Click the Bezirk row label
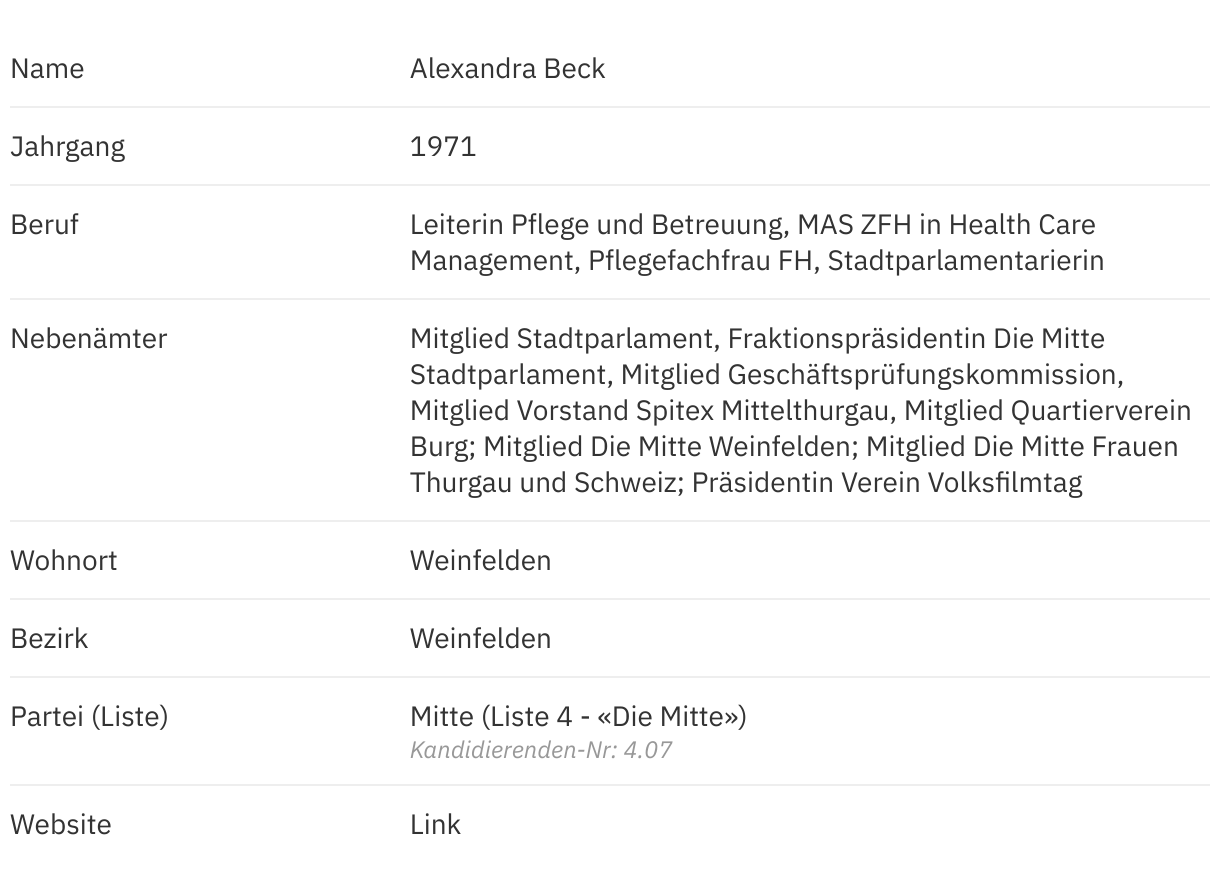 pyautogui.click(x=49, y=639)
